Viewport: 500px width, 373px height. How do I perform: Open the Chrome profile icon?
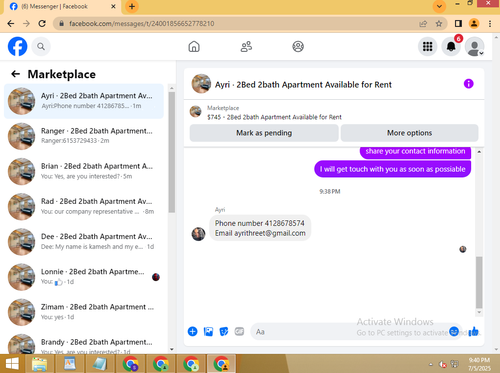pos(474,24)
